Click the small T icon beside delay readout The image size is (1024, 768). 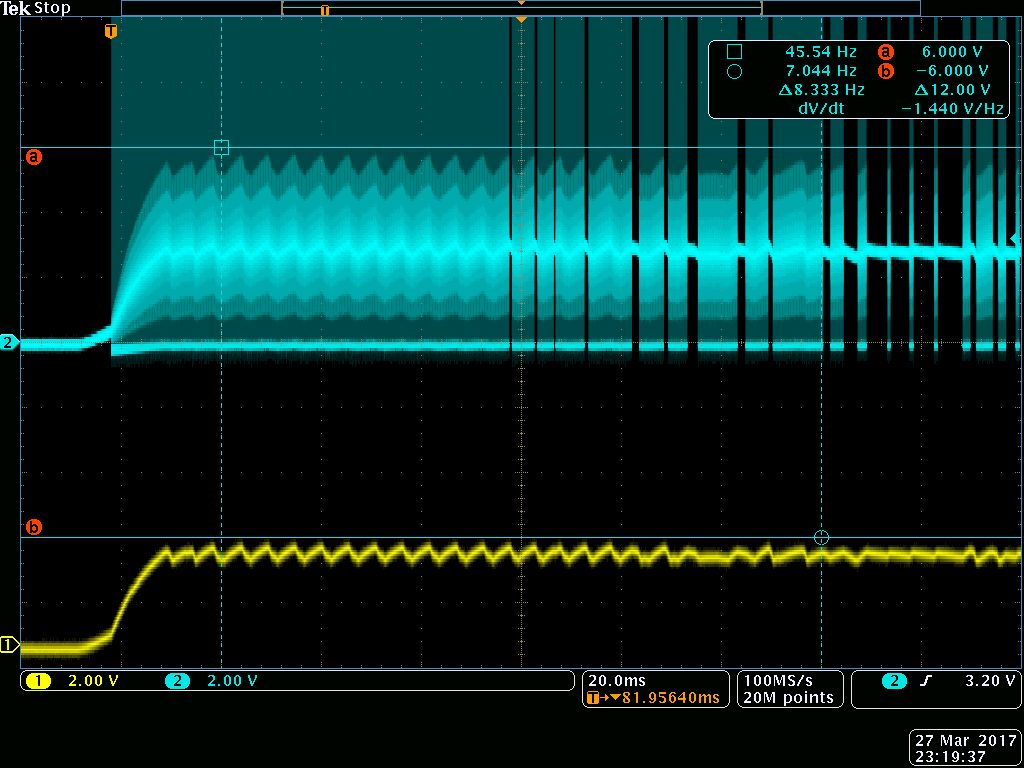click(x=592, y=697)
